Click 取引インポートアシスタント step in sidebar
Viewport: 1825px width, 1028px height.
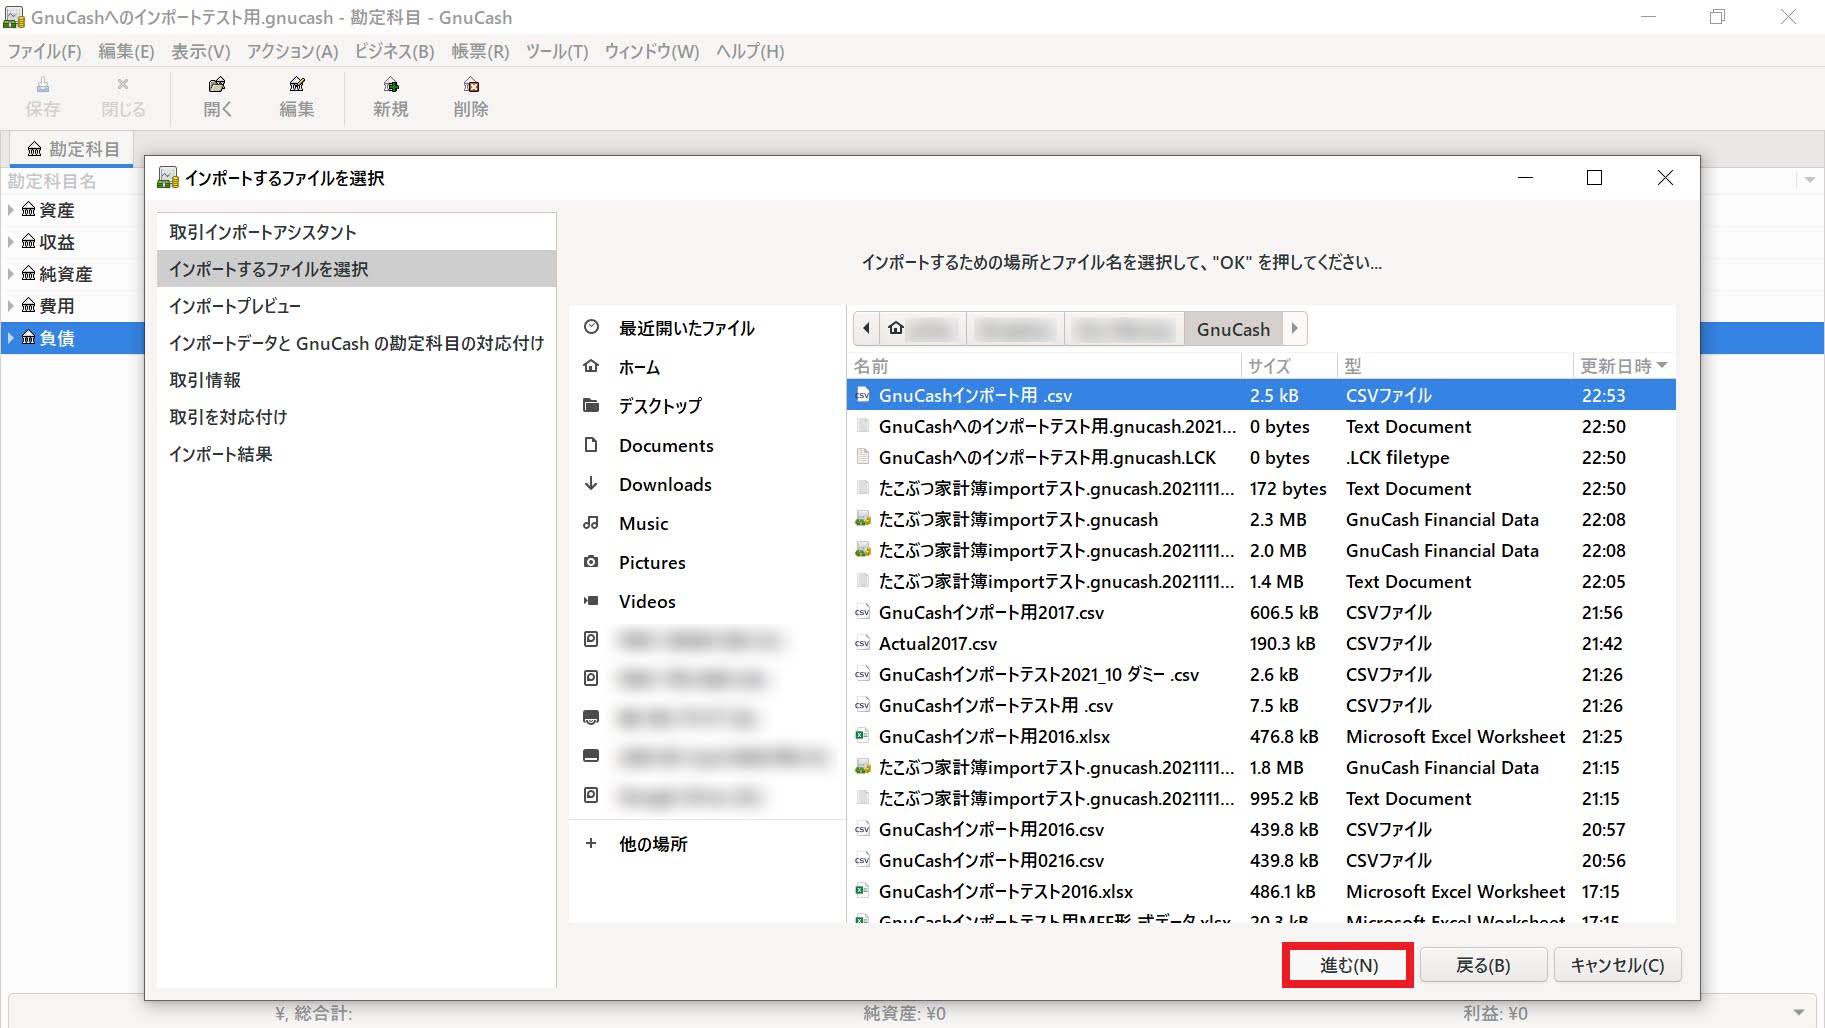(356, 232)
